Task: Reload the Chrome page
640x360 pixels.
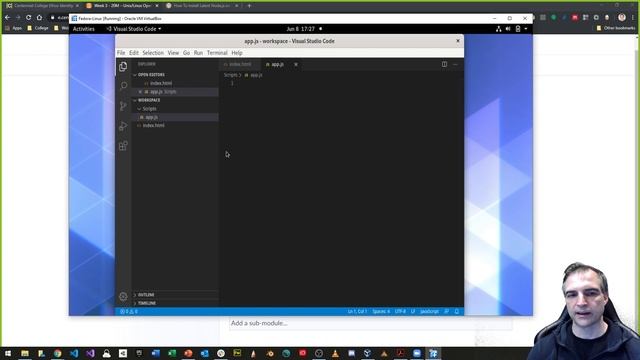Action: (29, 18)
